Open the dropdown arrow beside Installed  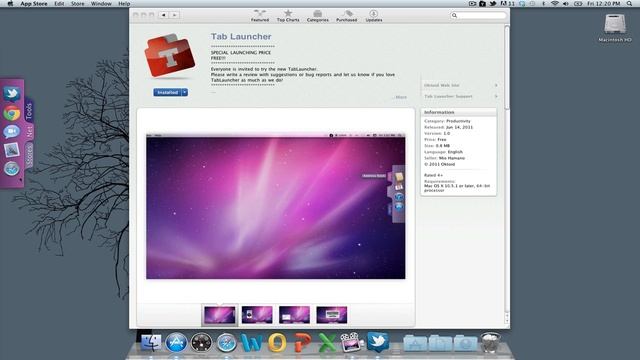[x=185, y=93]
